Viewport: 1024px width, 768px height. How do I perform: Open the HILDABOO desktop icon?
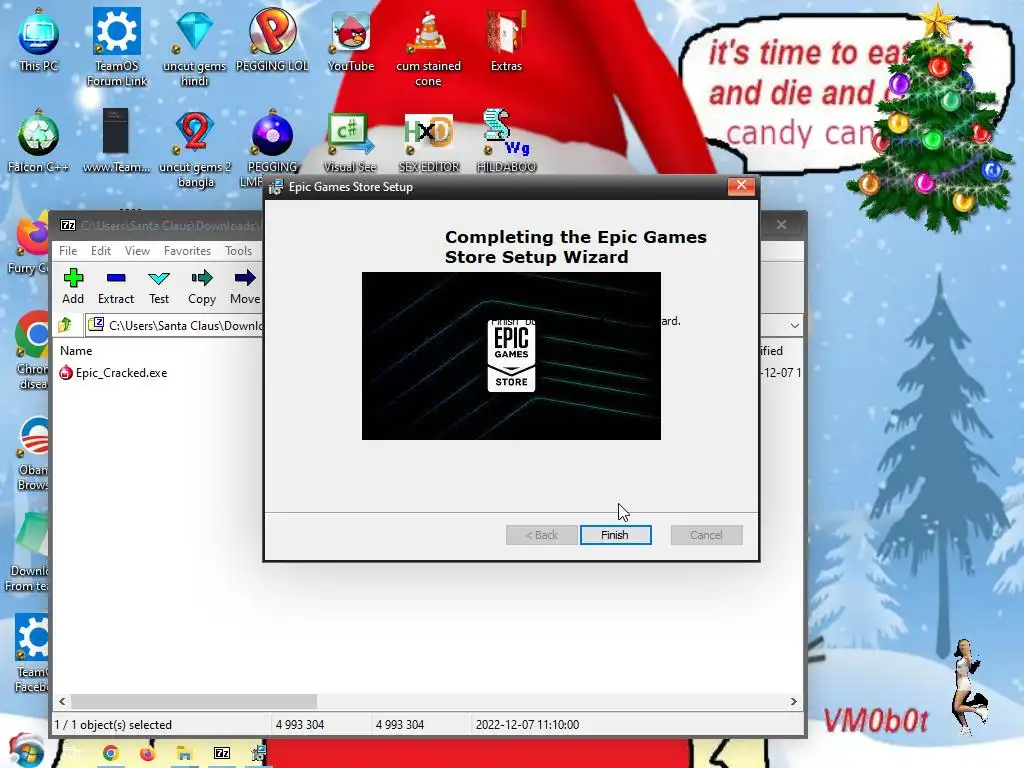click(506, 141)
